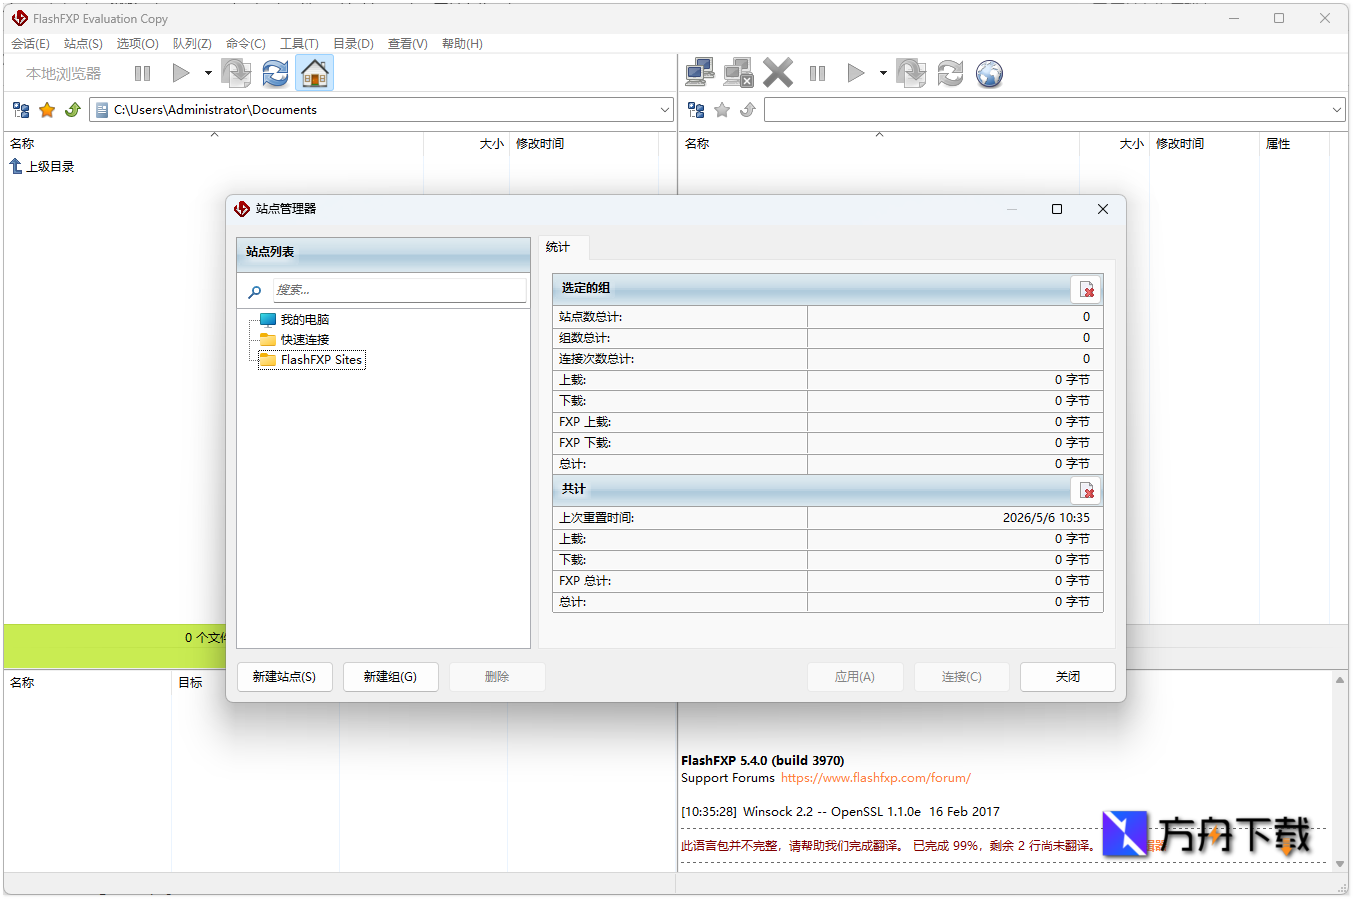
Task: Maximize the 站点管理器 dialog
Action: click(1057, 209)
